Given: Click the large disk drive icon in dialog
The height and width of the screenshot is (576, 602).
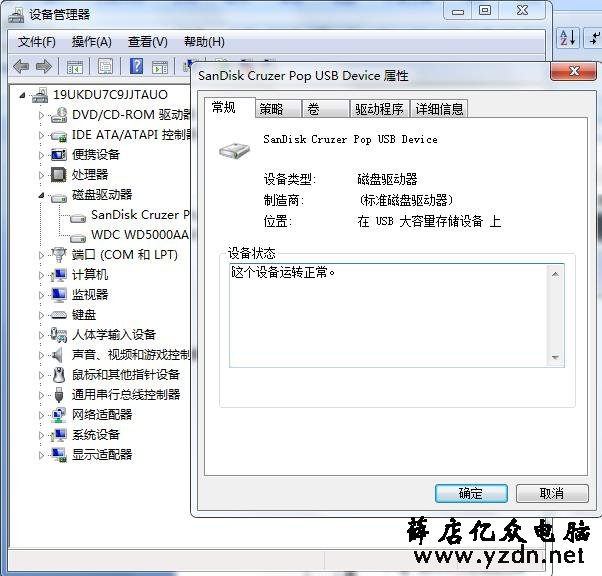Looking at the screenshot, I should click(235, 150).
